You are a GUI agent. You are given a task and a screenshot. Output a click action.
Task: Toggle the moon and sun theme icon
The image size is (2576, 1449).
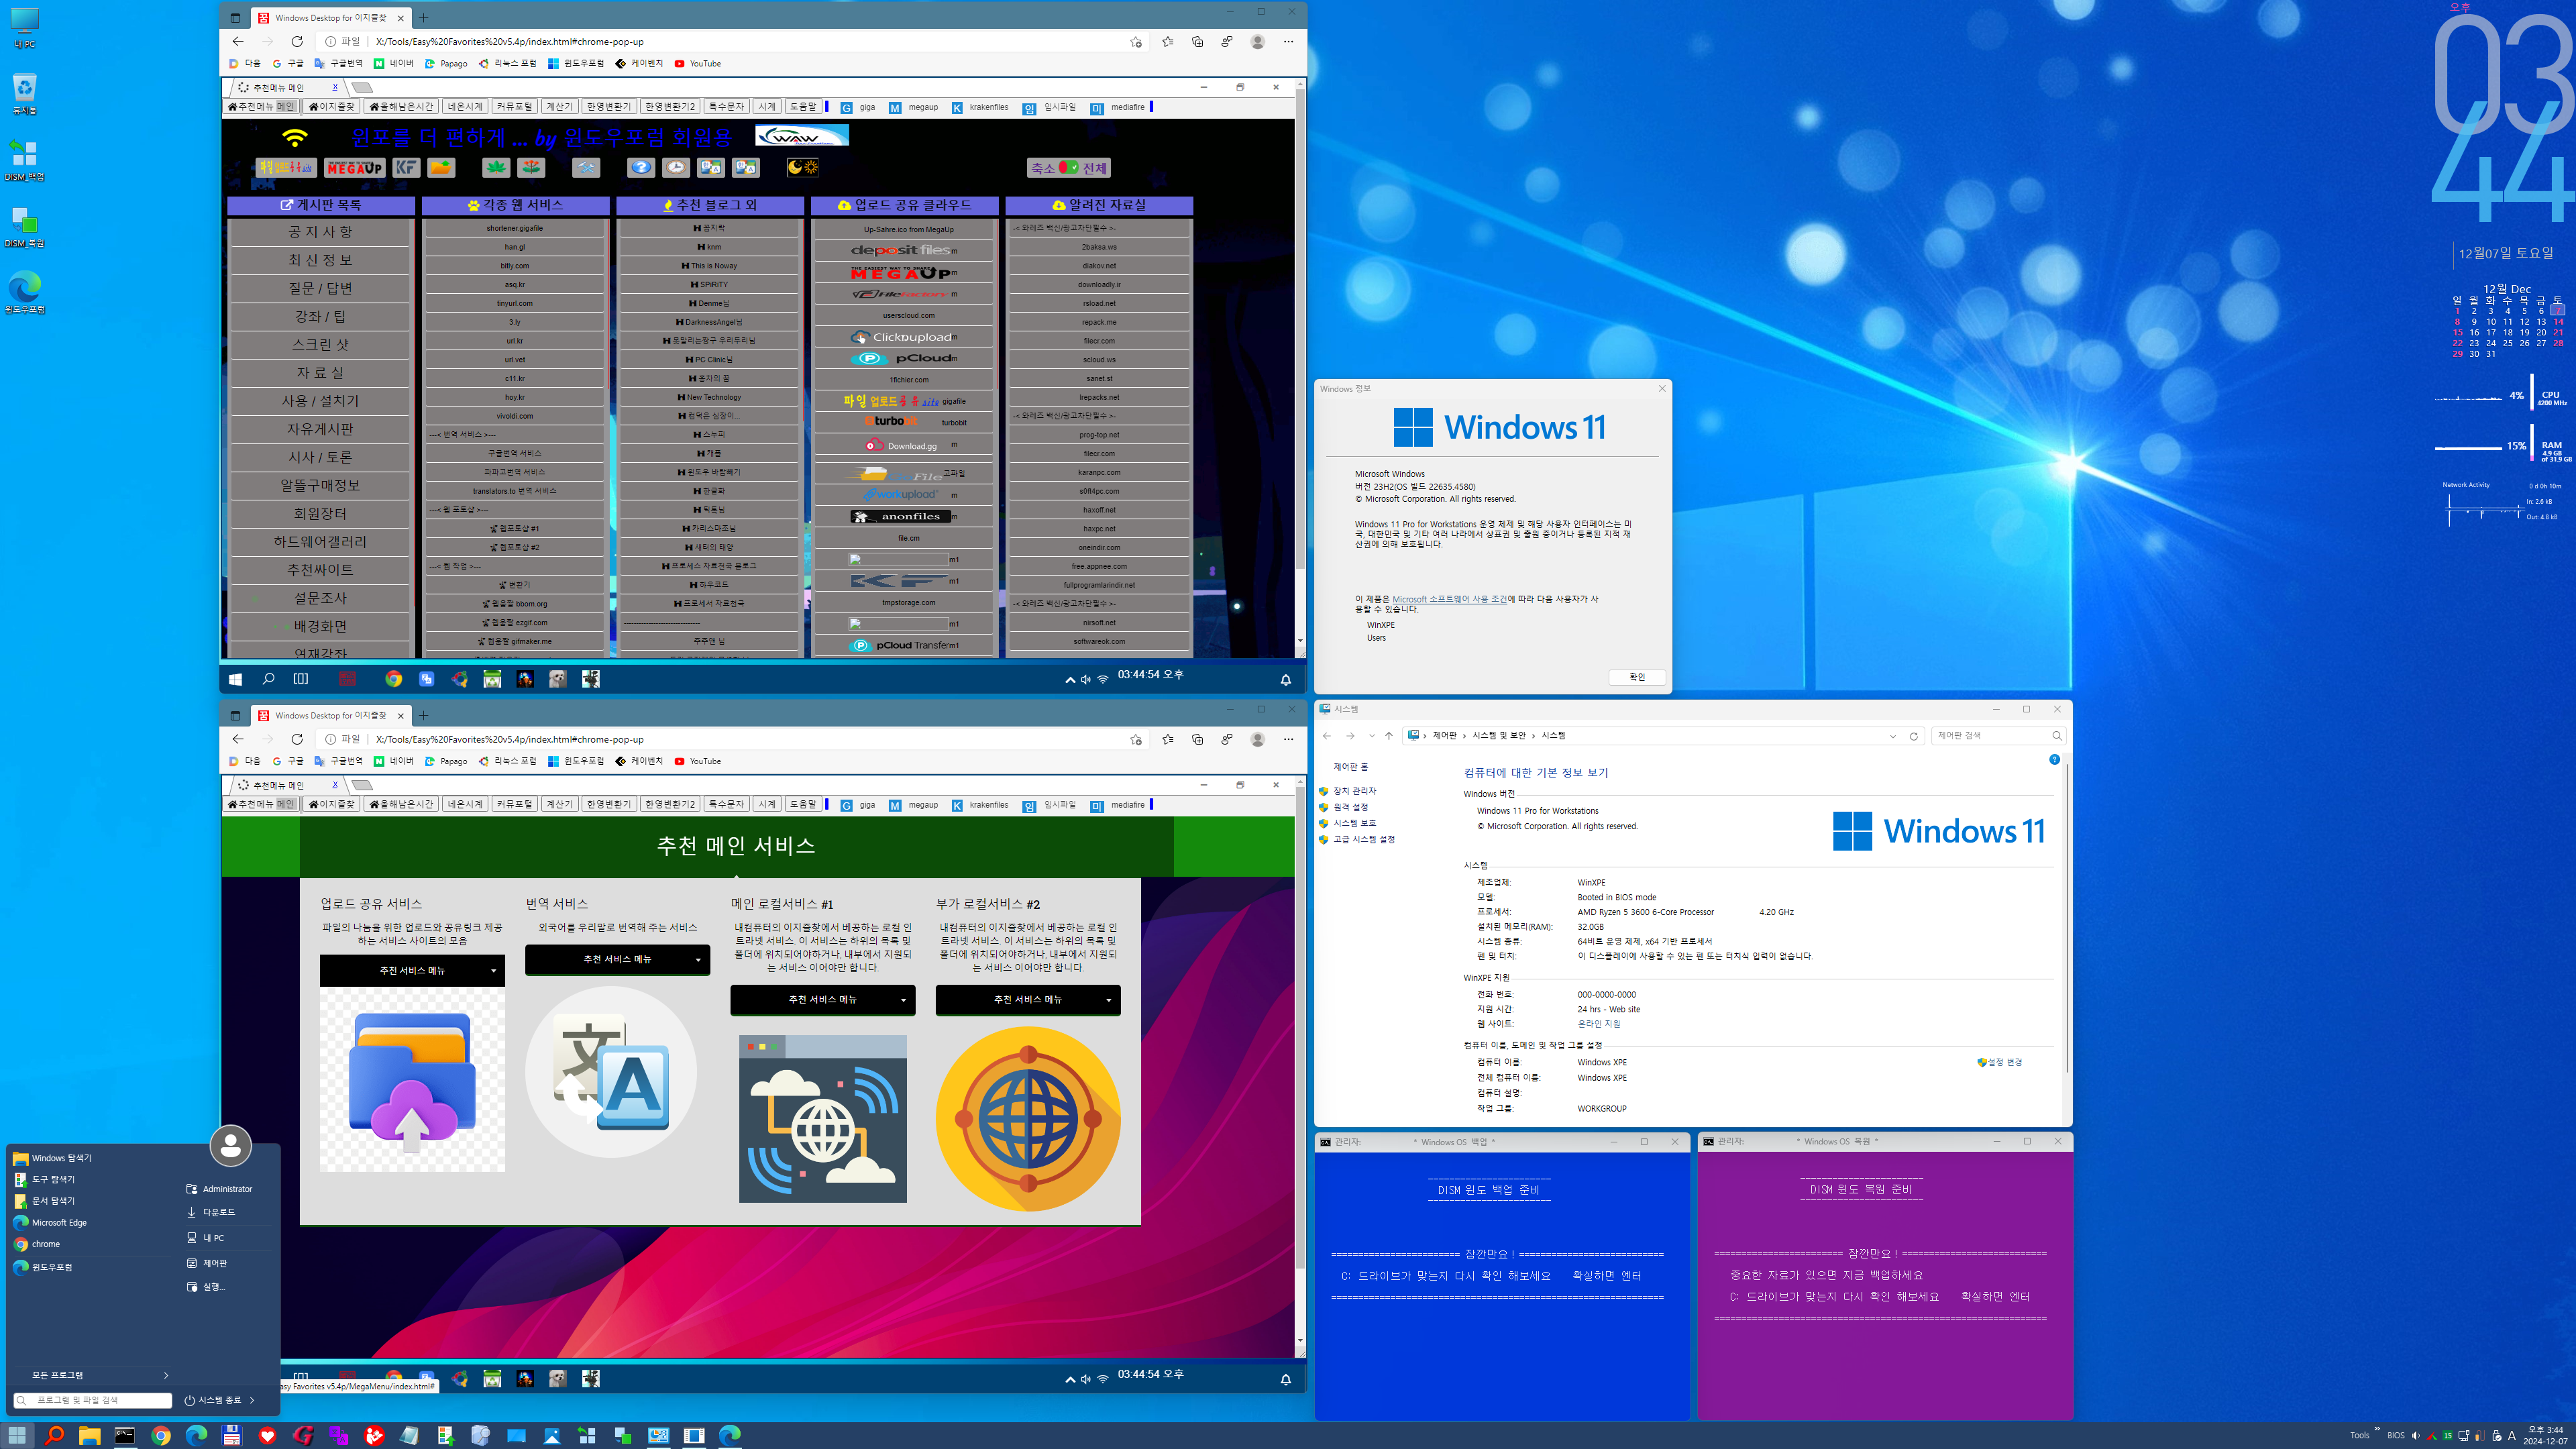pyautogui.click(x=802, y=168)
